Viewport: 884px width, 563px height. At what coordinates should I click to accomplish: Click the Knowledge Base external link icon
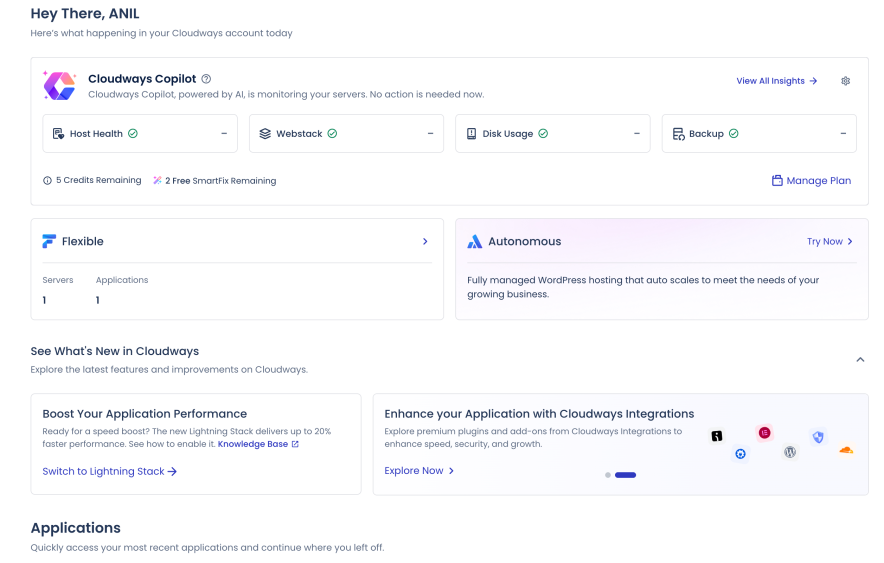(295, 444)
